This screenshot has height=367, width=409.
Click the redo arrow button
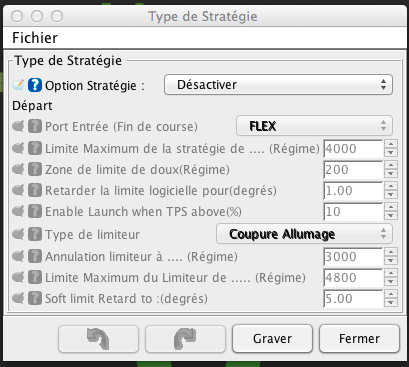click(185, 339)
